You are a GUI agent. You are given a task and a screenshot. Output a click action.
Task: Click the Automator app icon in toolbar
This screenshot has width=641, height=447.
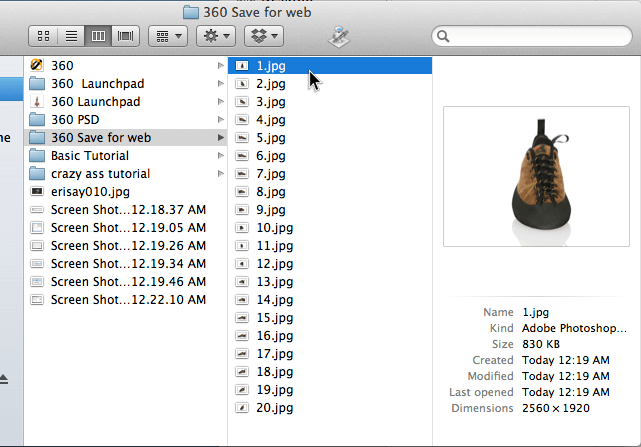pos(340,37)
